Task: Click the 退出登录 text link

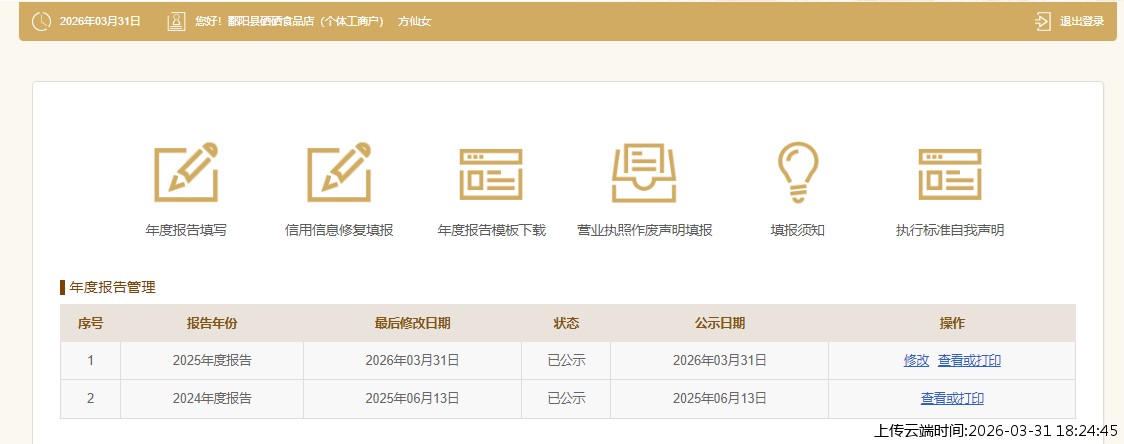Action: (1081, 21)
